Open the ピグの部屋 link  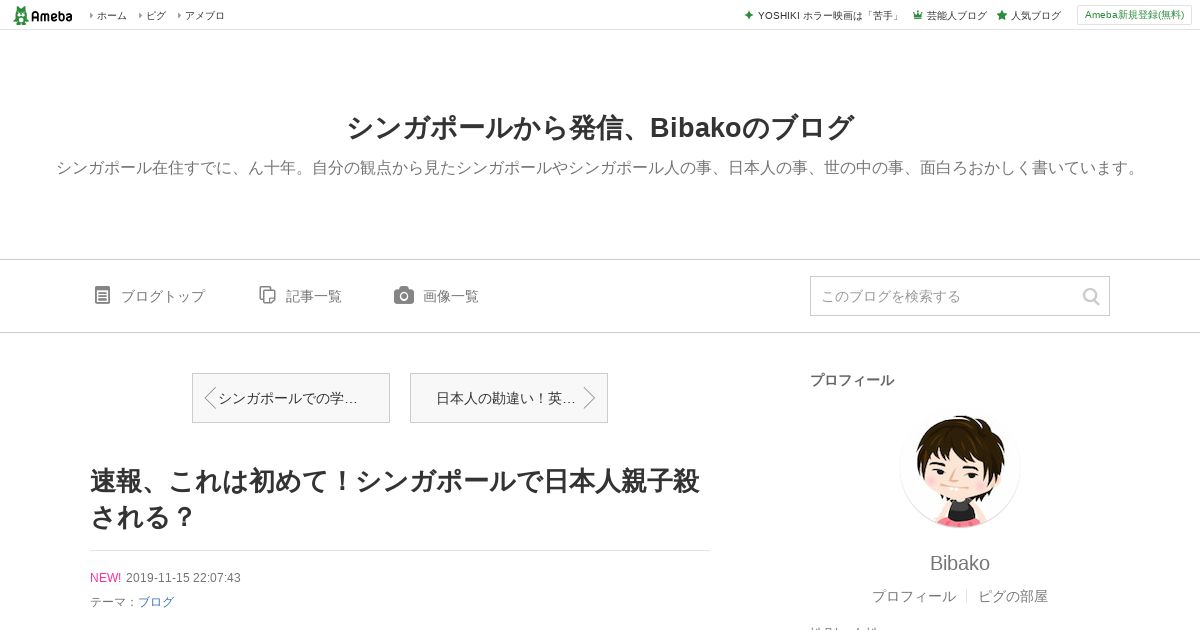pos(1013,596)
